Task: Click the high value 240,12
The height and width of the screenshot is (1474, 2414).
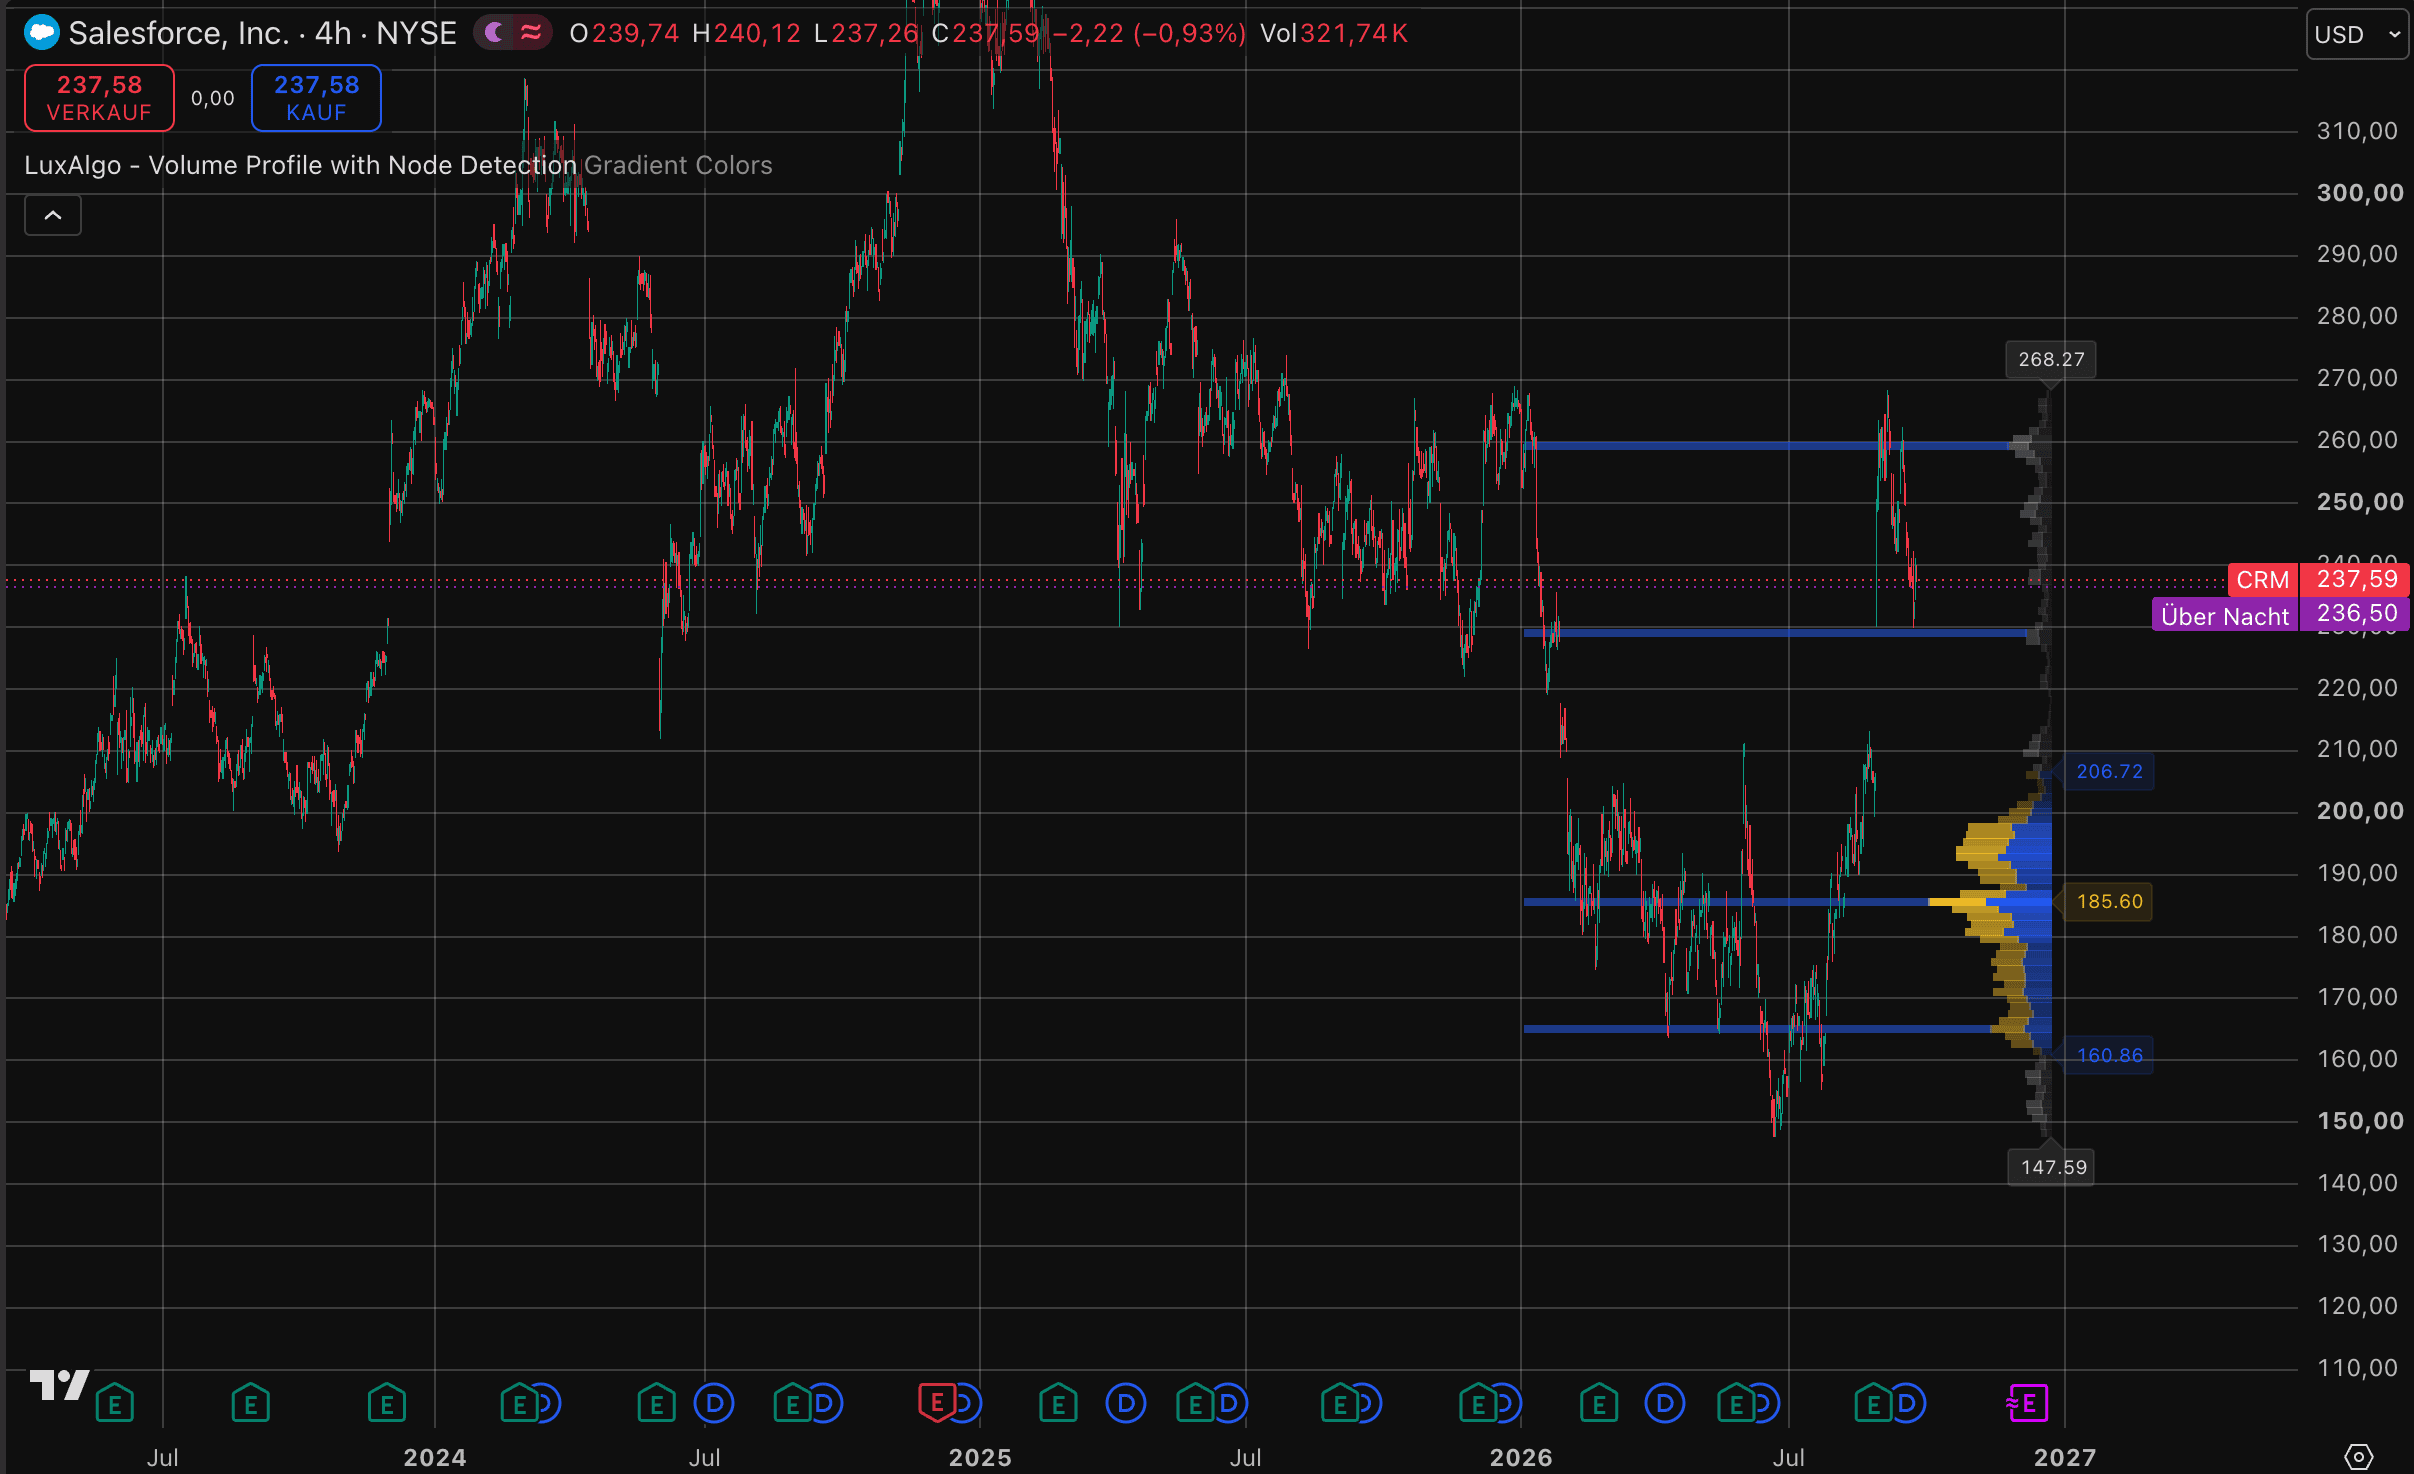Action: click(x=757, y=33)
